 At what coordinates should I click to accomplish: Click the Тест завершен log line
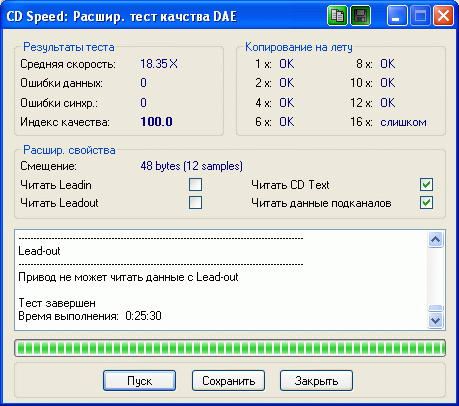[57, 303]
